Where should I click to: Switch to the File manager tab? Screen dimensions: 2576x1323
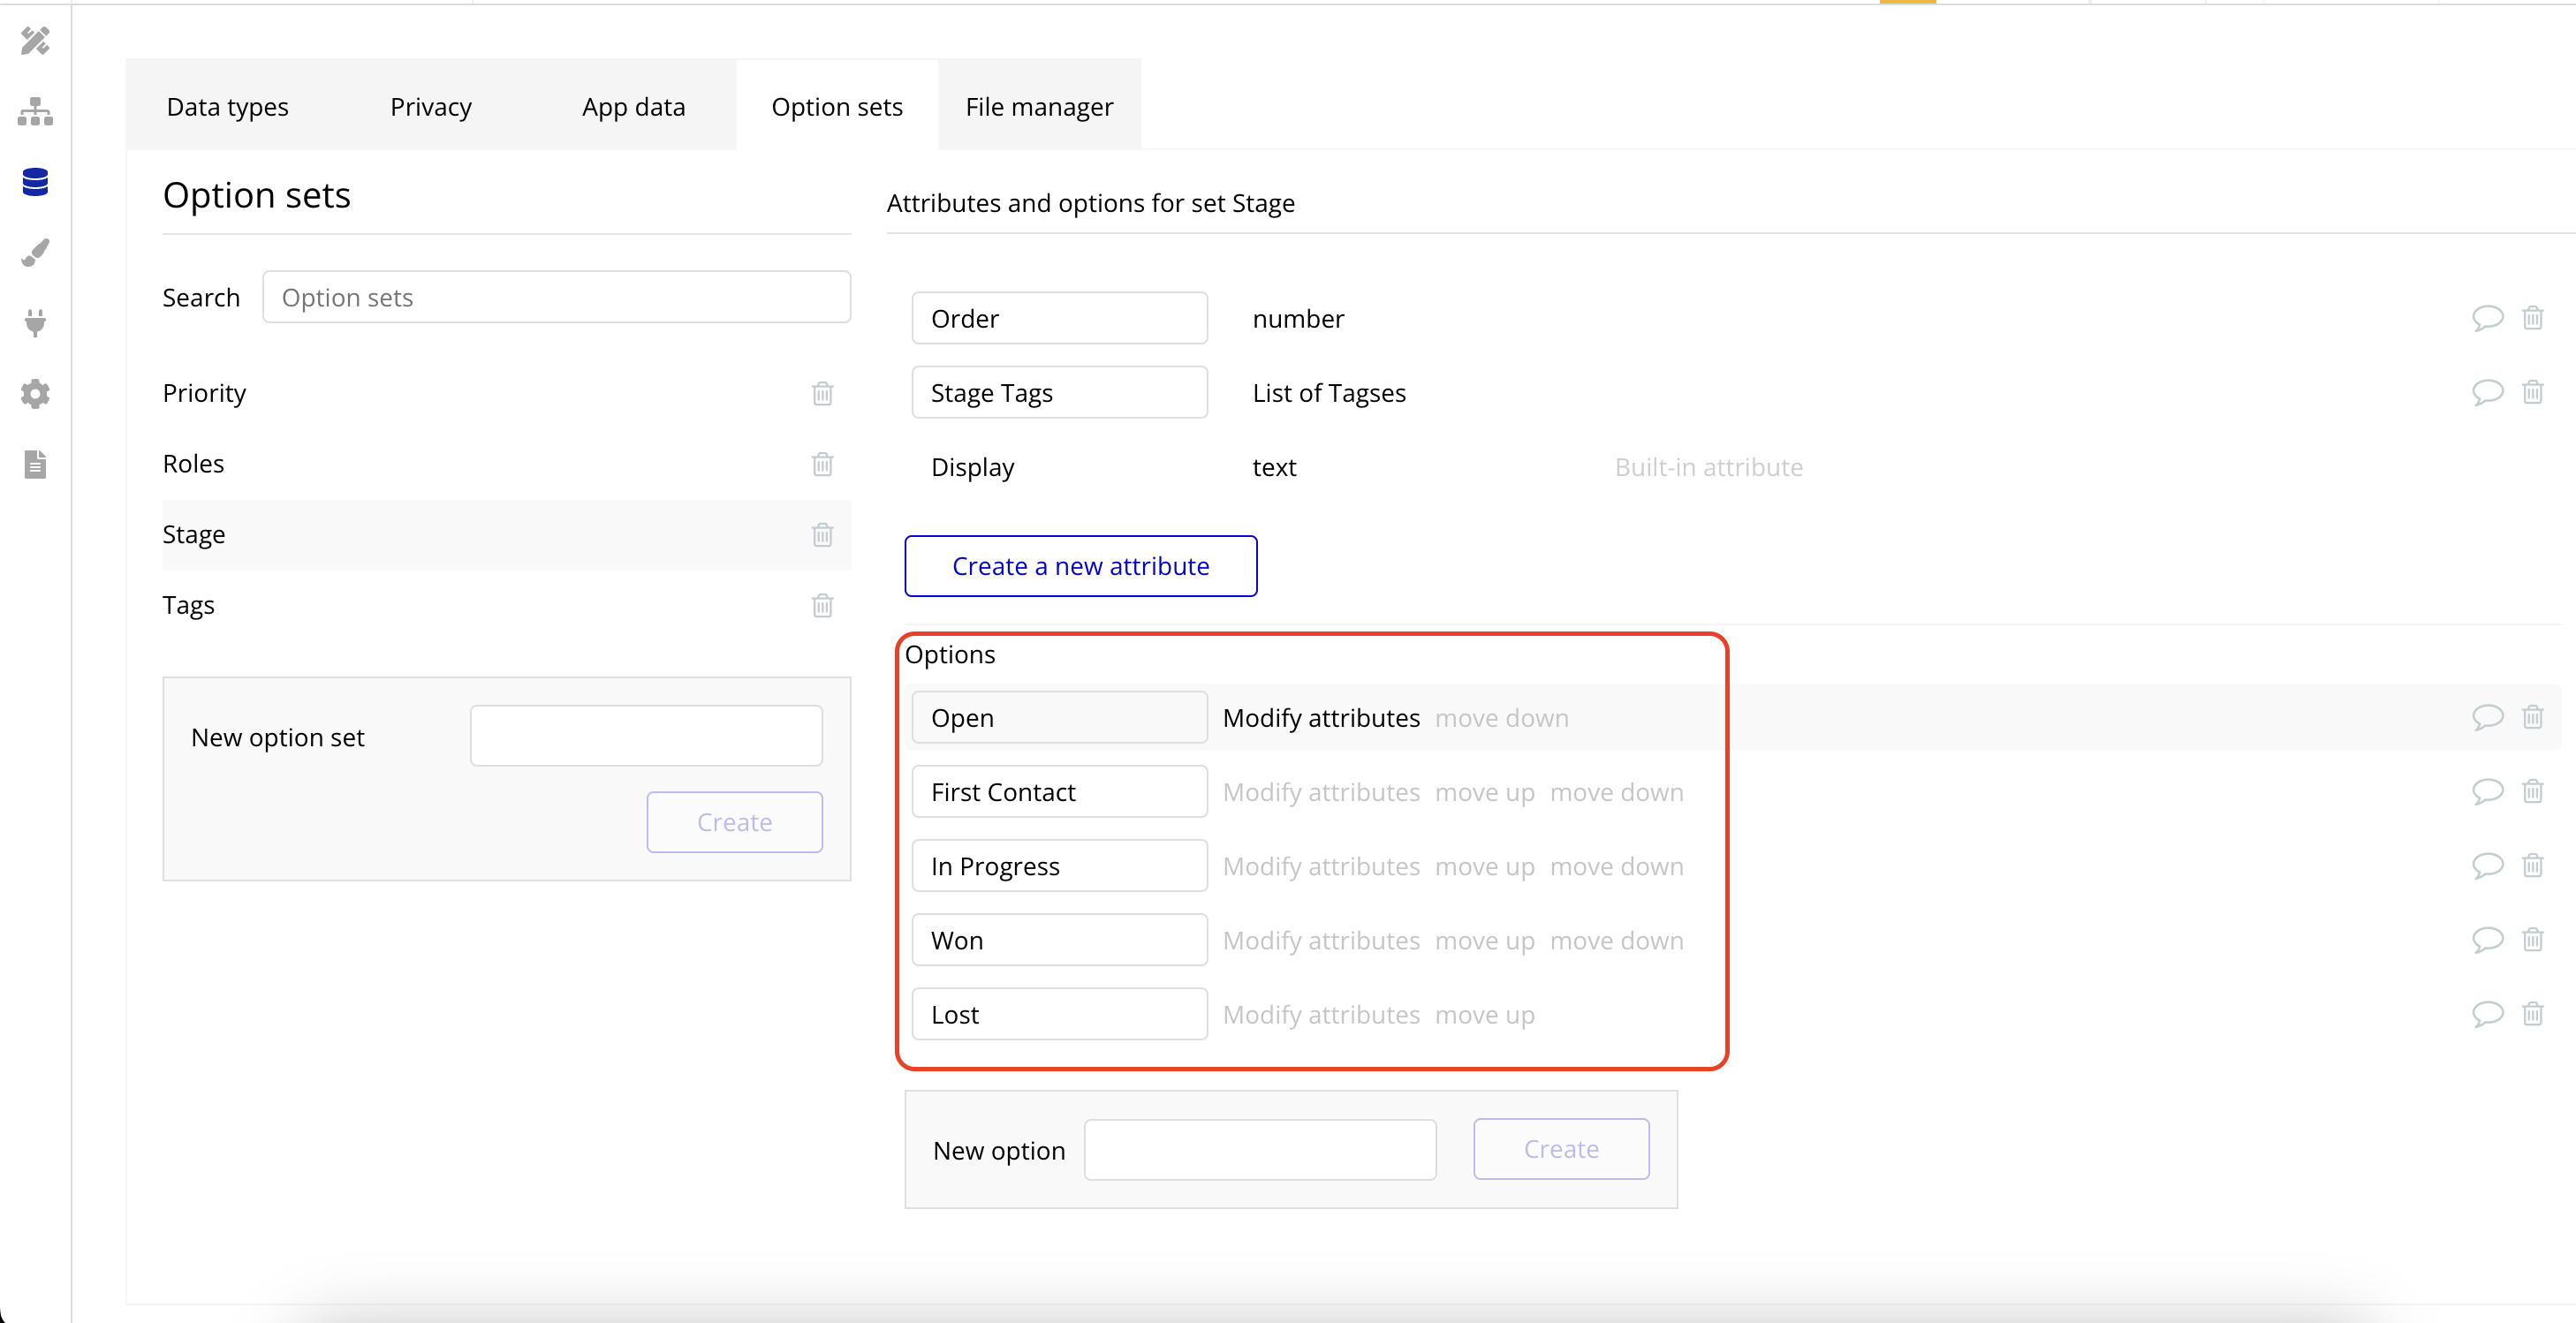point(1038,106)
